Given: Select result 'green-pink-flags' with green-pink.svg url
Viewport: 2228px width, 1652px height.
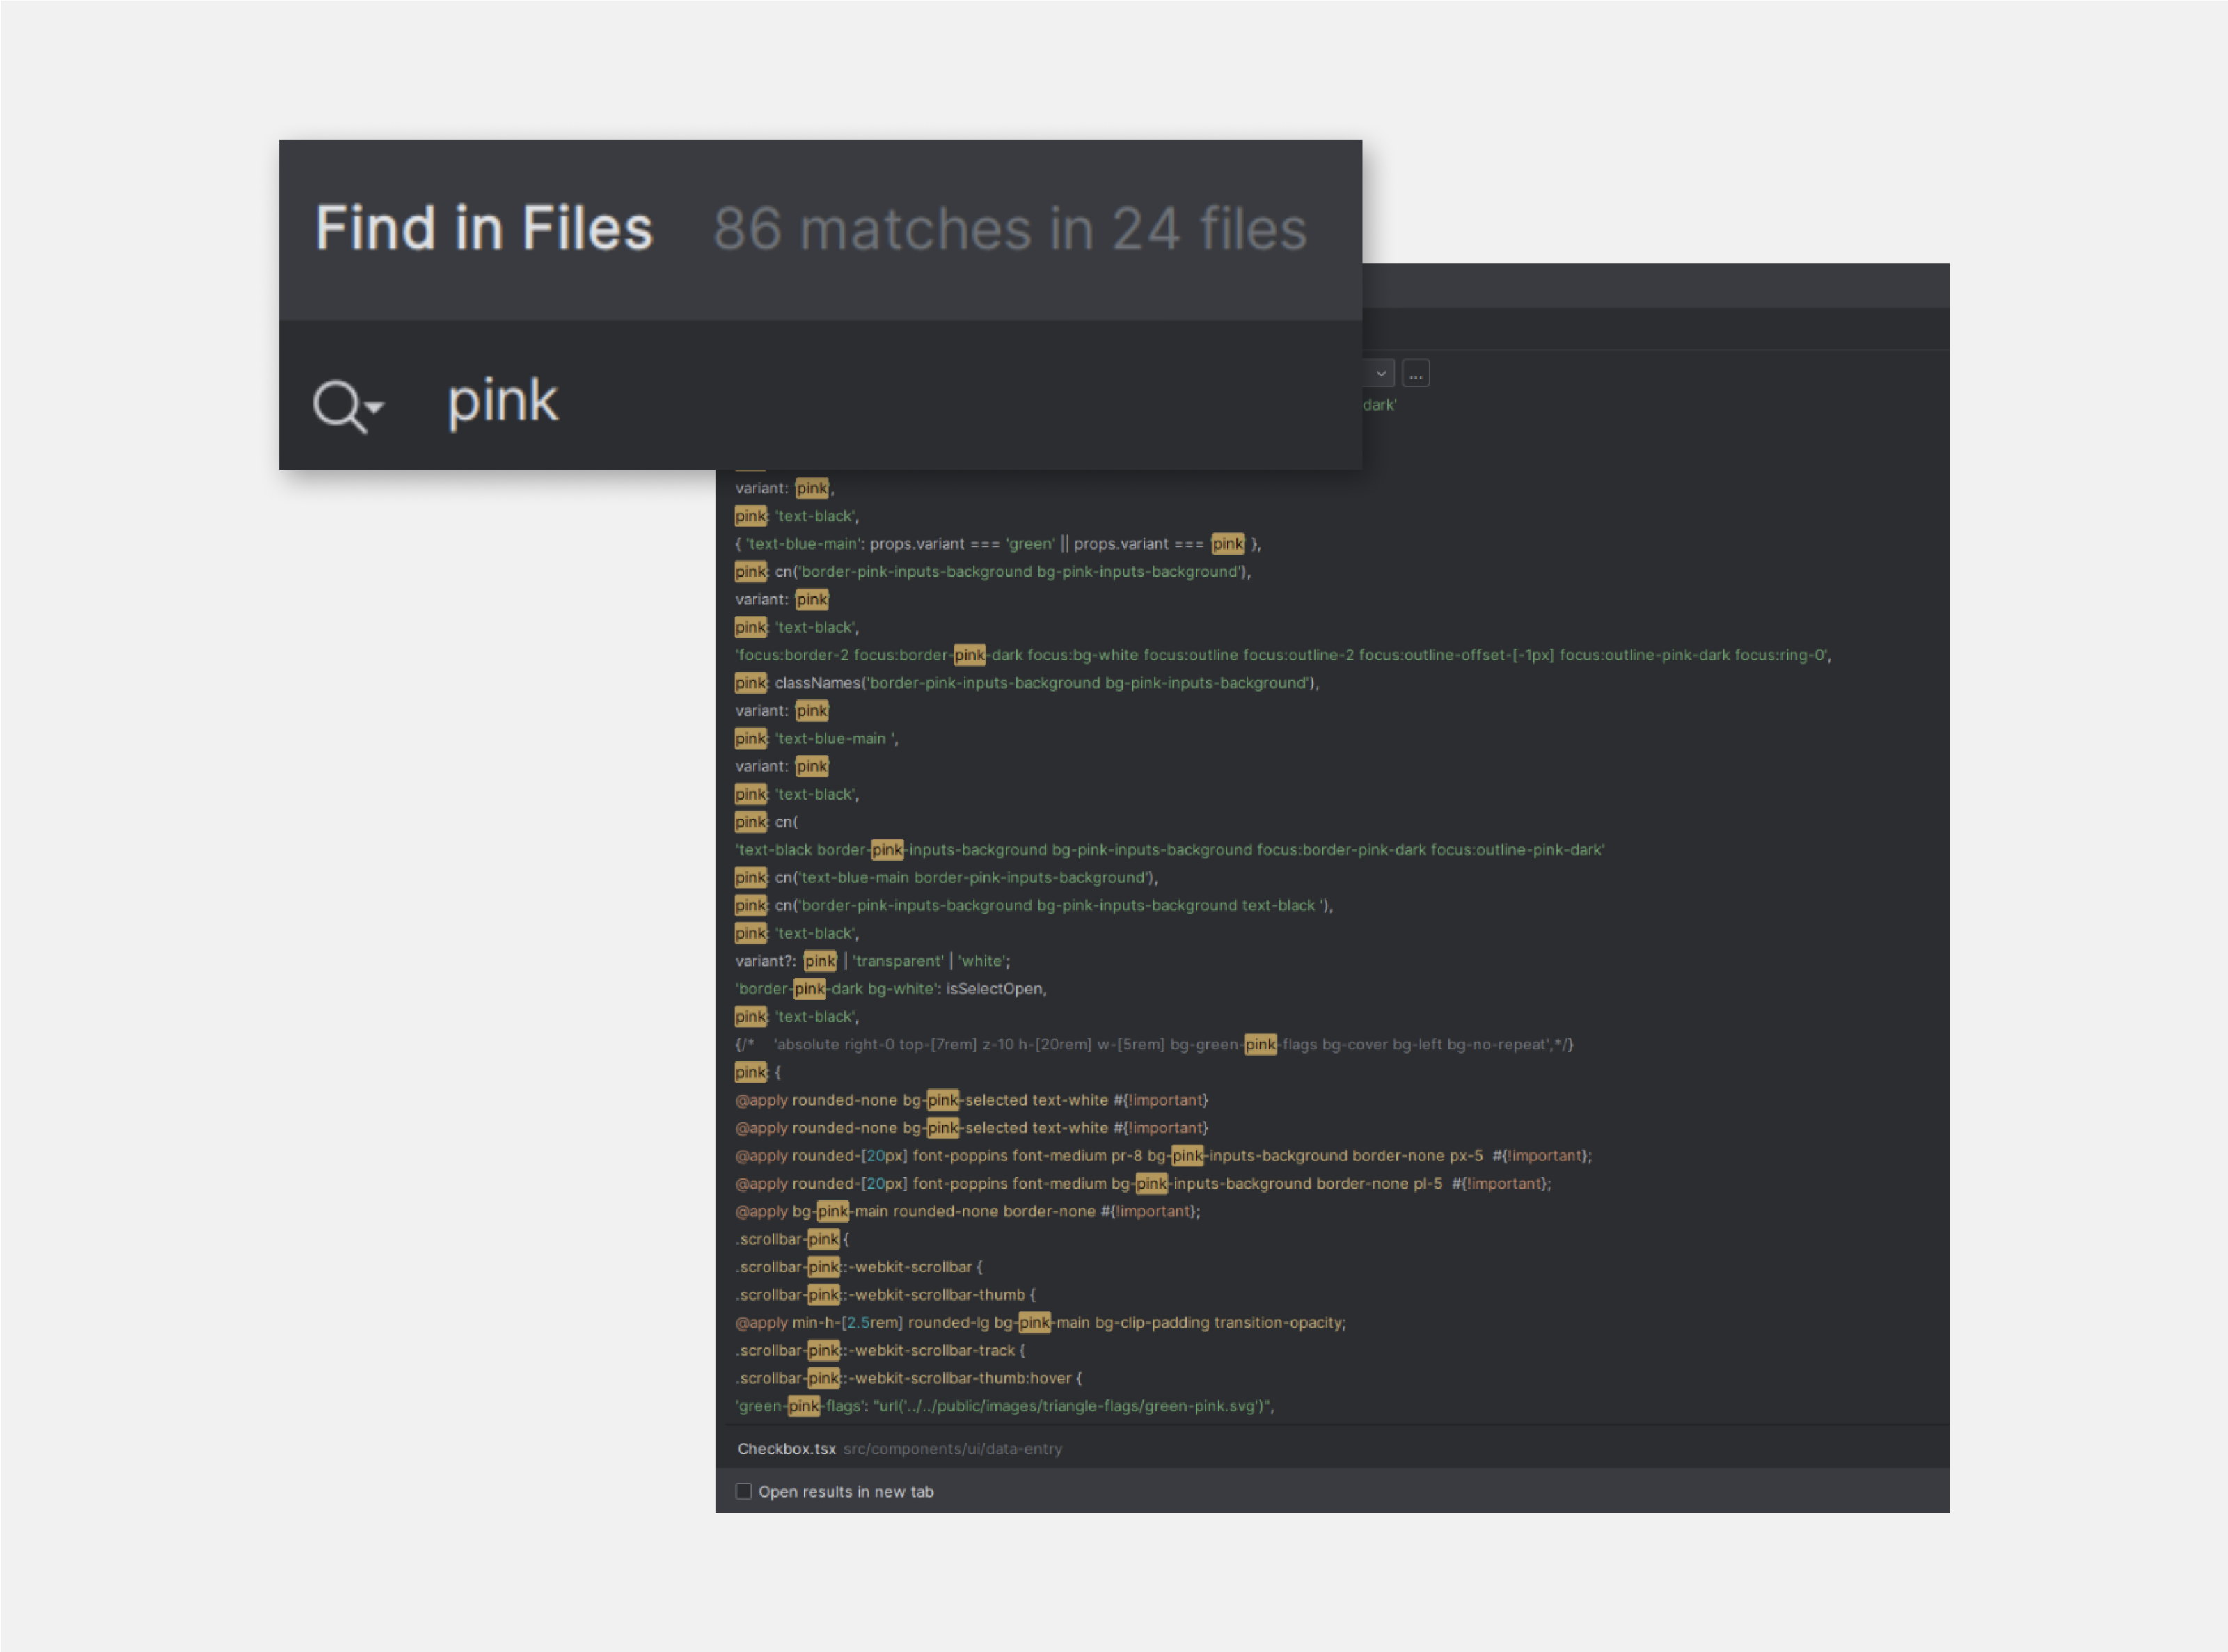Looking at the screenshot, I should click(x=1004, y=1406).
